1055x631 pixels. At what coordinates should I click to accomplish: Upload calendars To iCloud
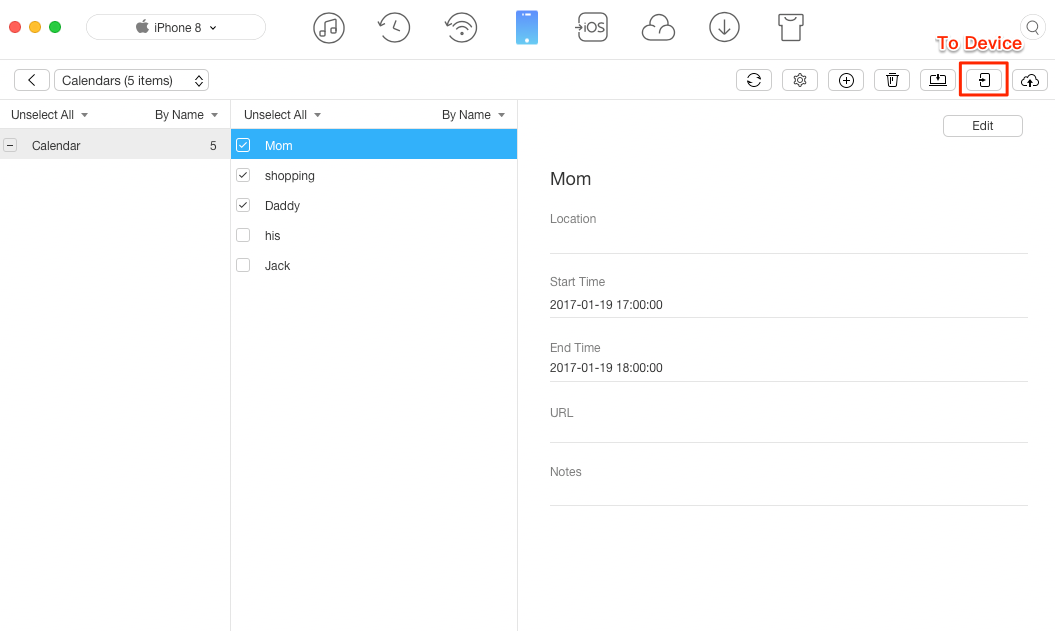coord(1029,80)
